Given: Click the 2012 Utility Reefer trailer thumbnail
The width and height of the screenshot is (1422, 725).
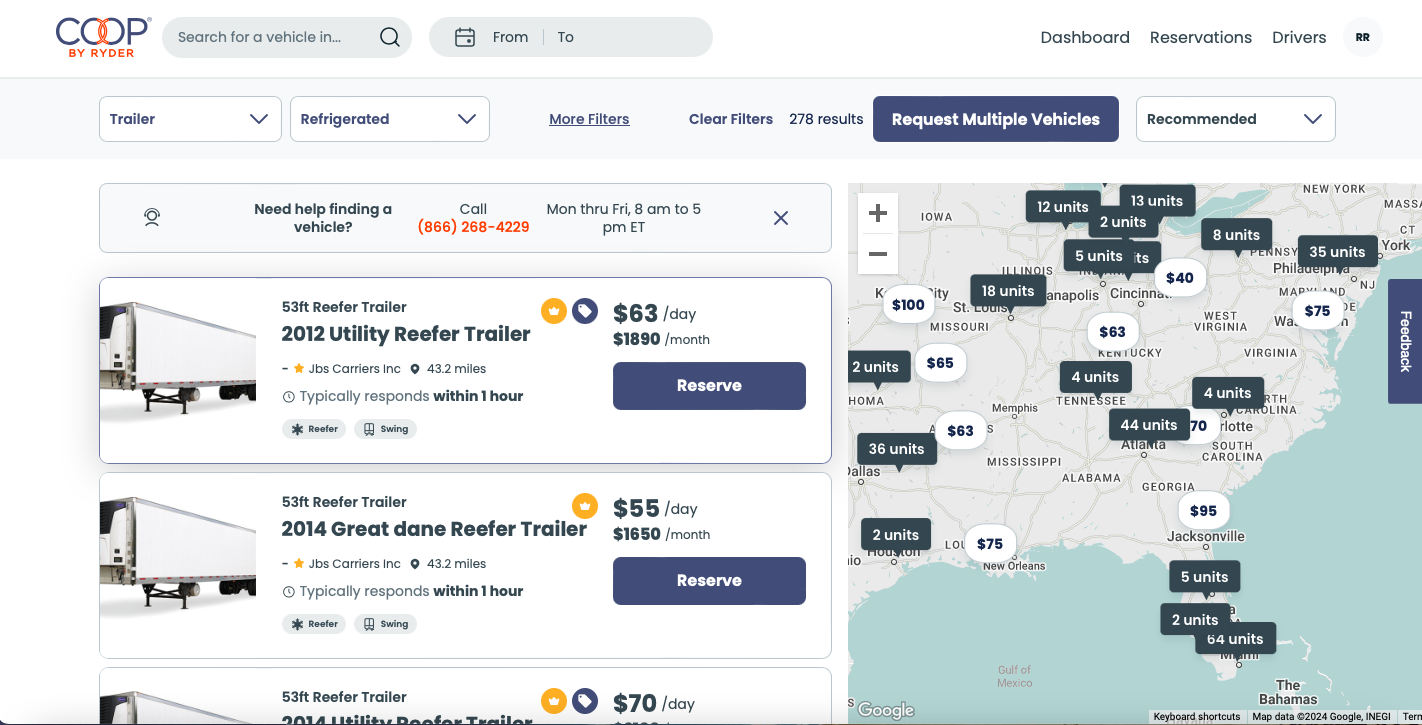Looking at the screenshot, I should pyautogui.click(x=178, y=358).
